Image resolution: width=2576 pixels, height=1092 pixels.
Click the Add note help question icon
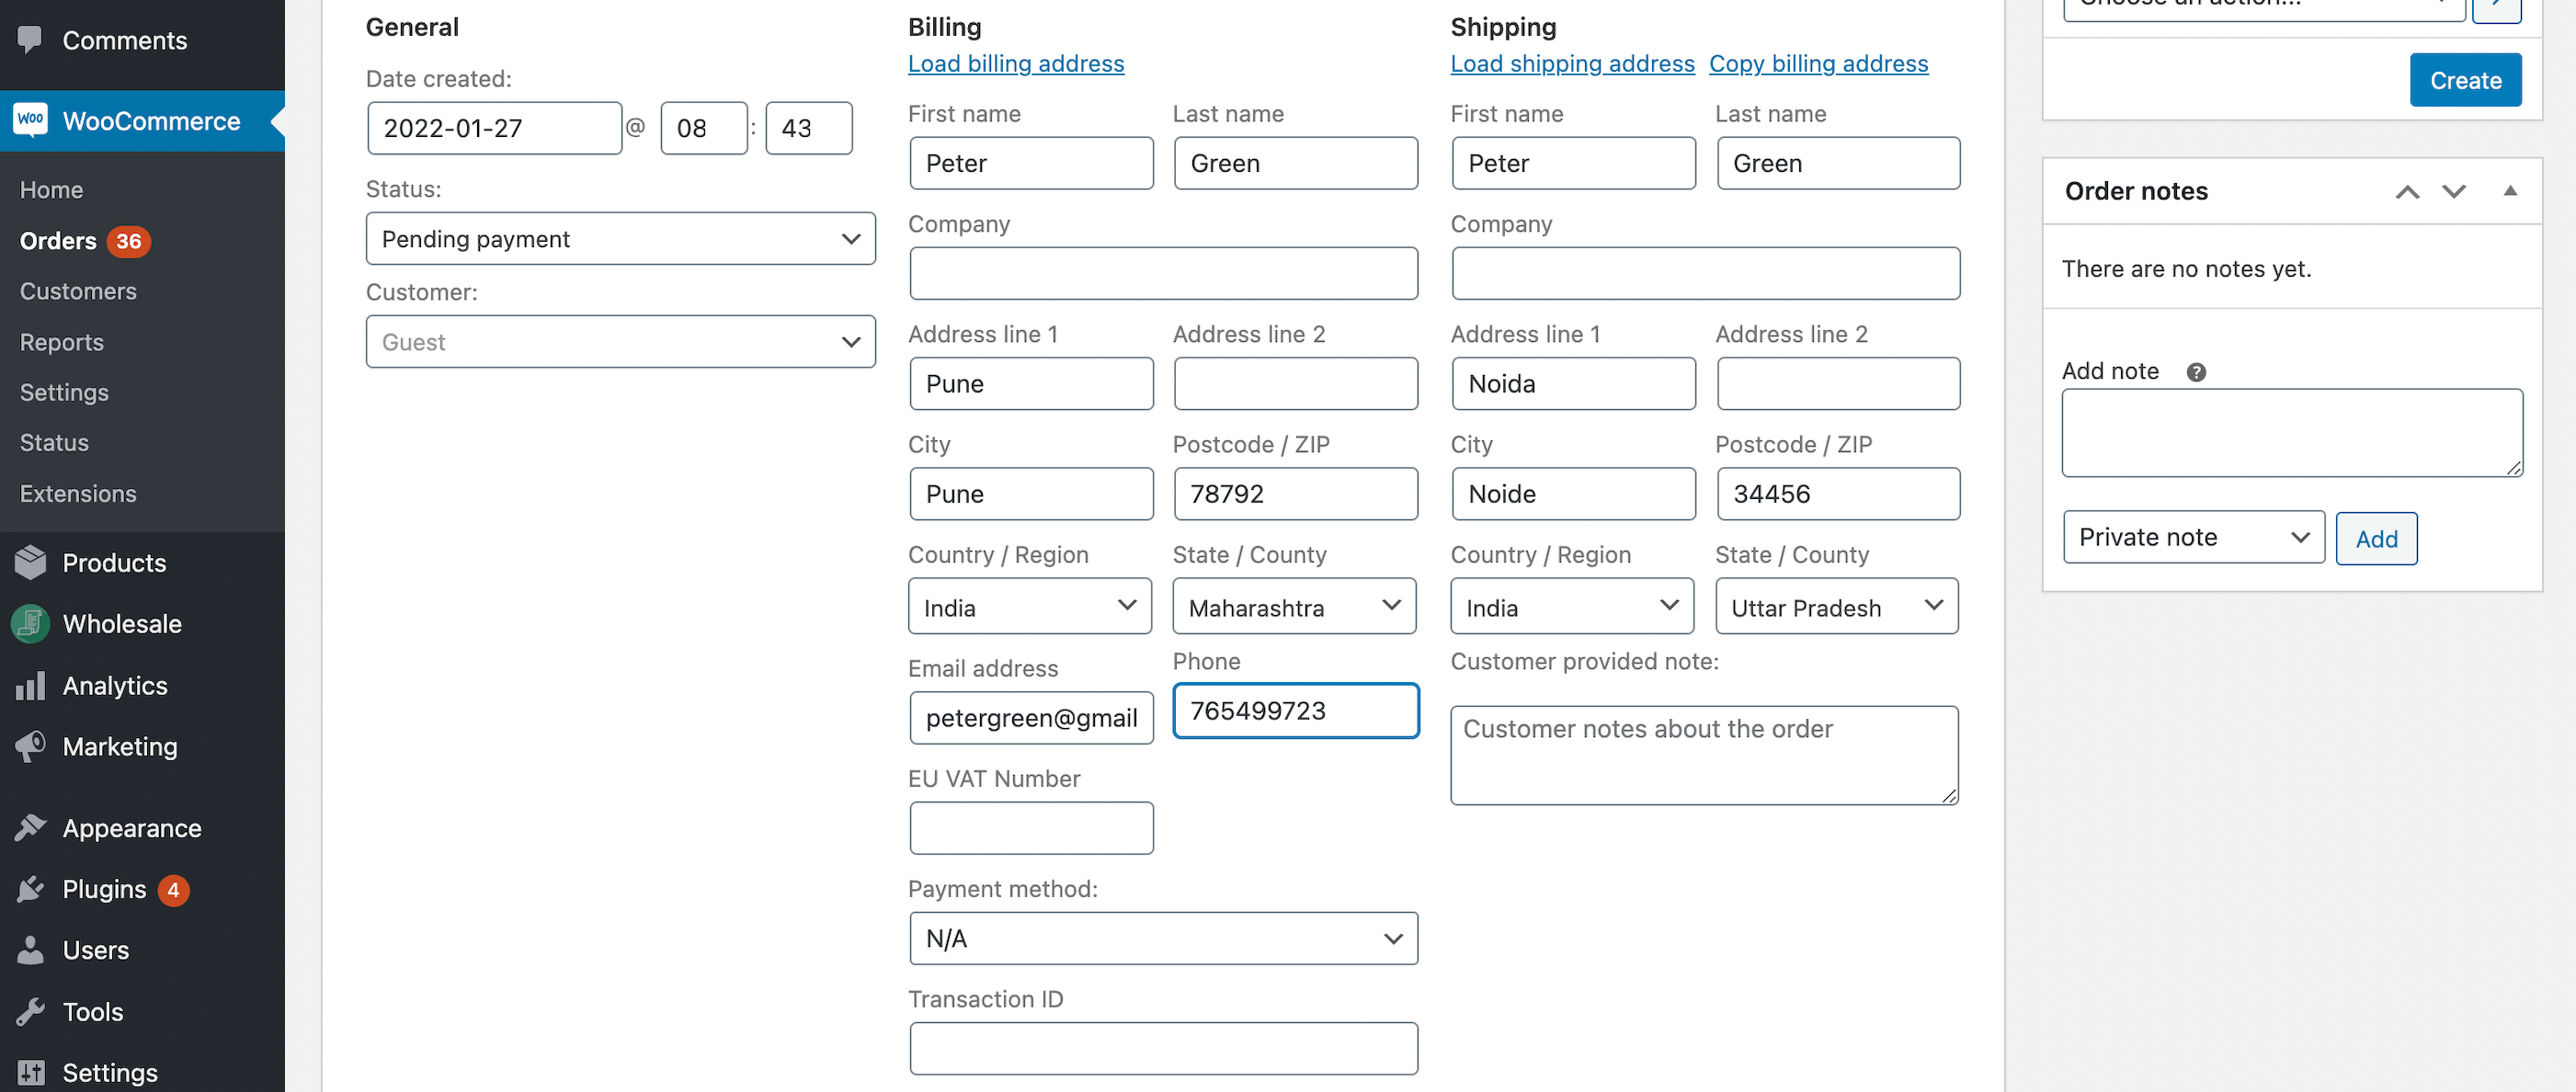(x=2195, y=372)
